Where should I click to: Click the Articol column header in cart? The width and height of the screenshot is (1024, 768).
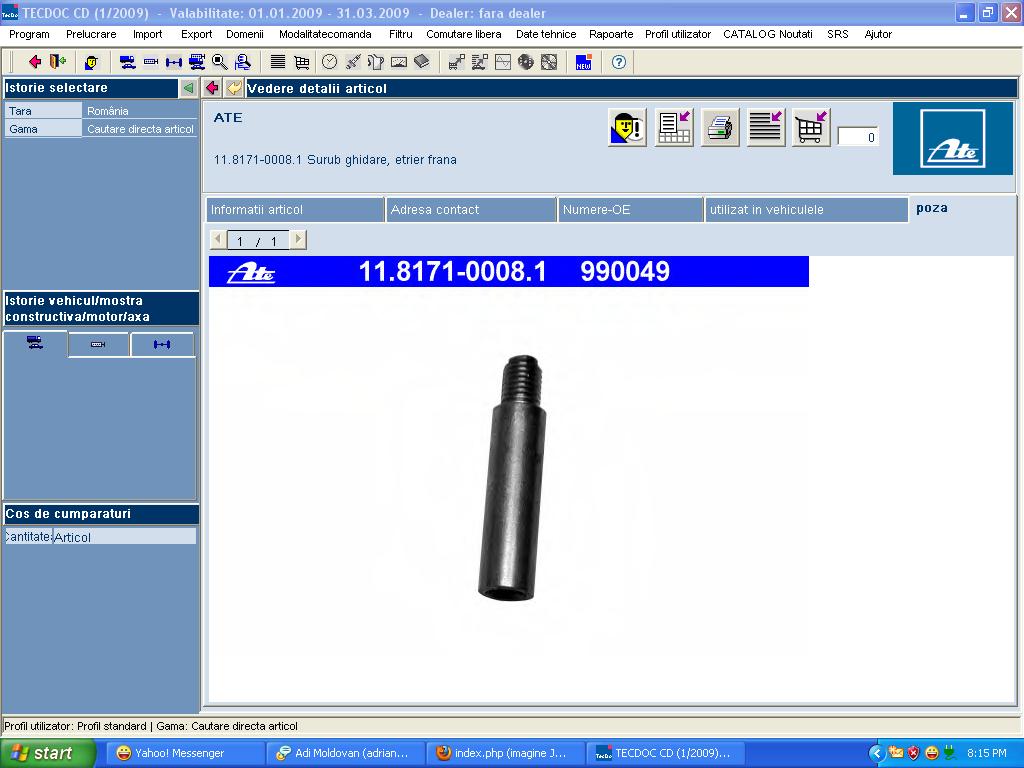tap(124, 537)
